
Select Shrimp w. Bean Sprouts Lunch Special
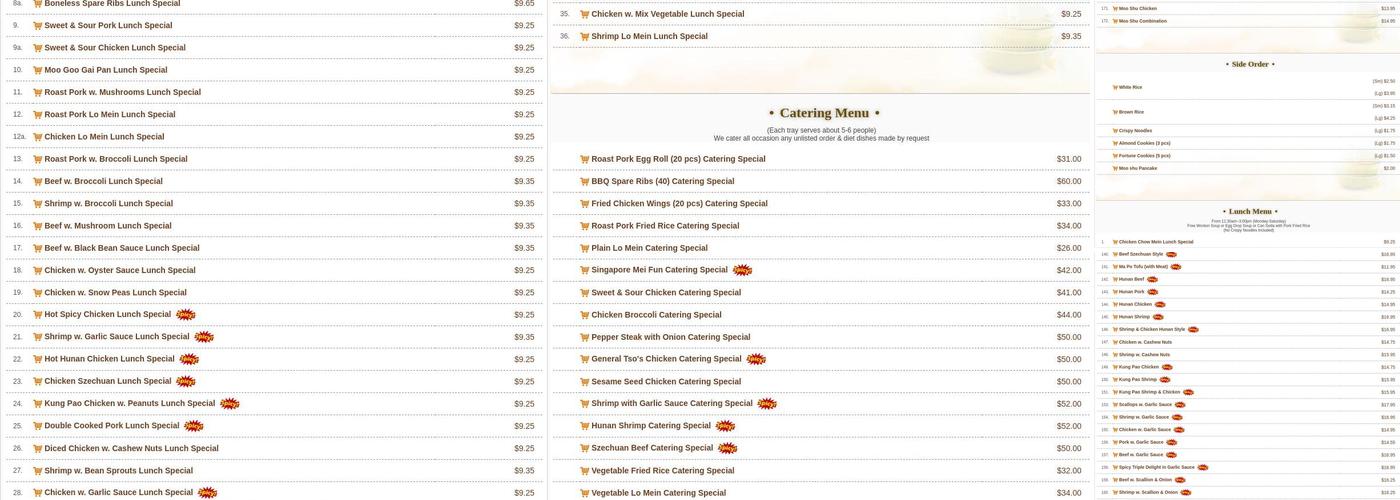pos(119,471)
